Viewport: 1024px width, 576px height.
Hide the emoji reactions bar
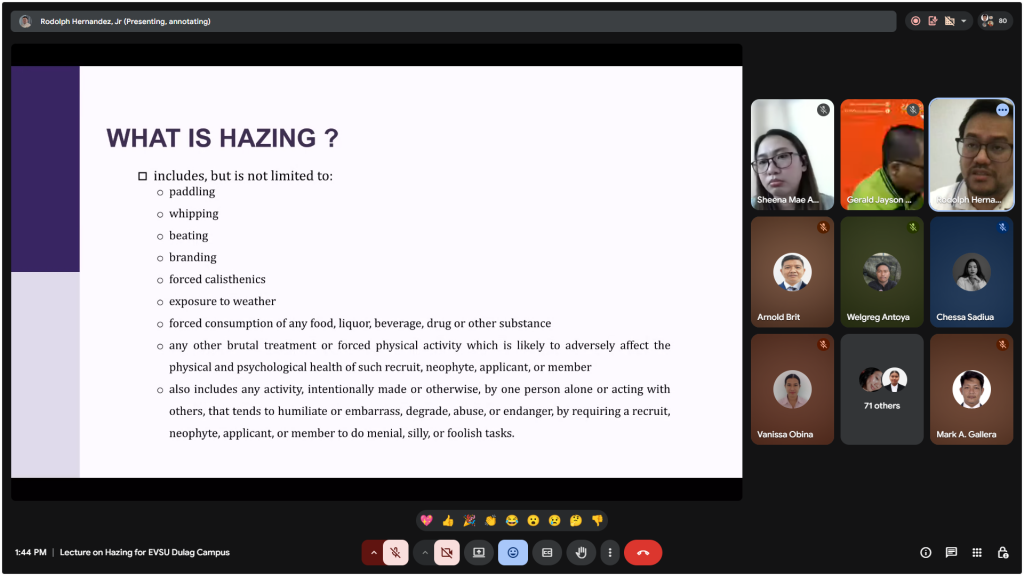point(513,552)
